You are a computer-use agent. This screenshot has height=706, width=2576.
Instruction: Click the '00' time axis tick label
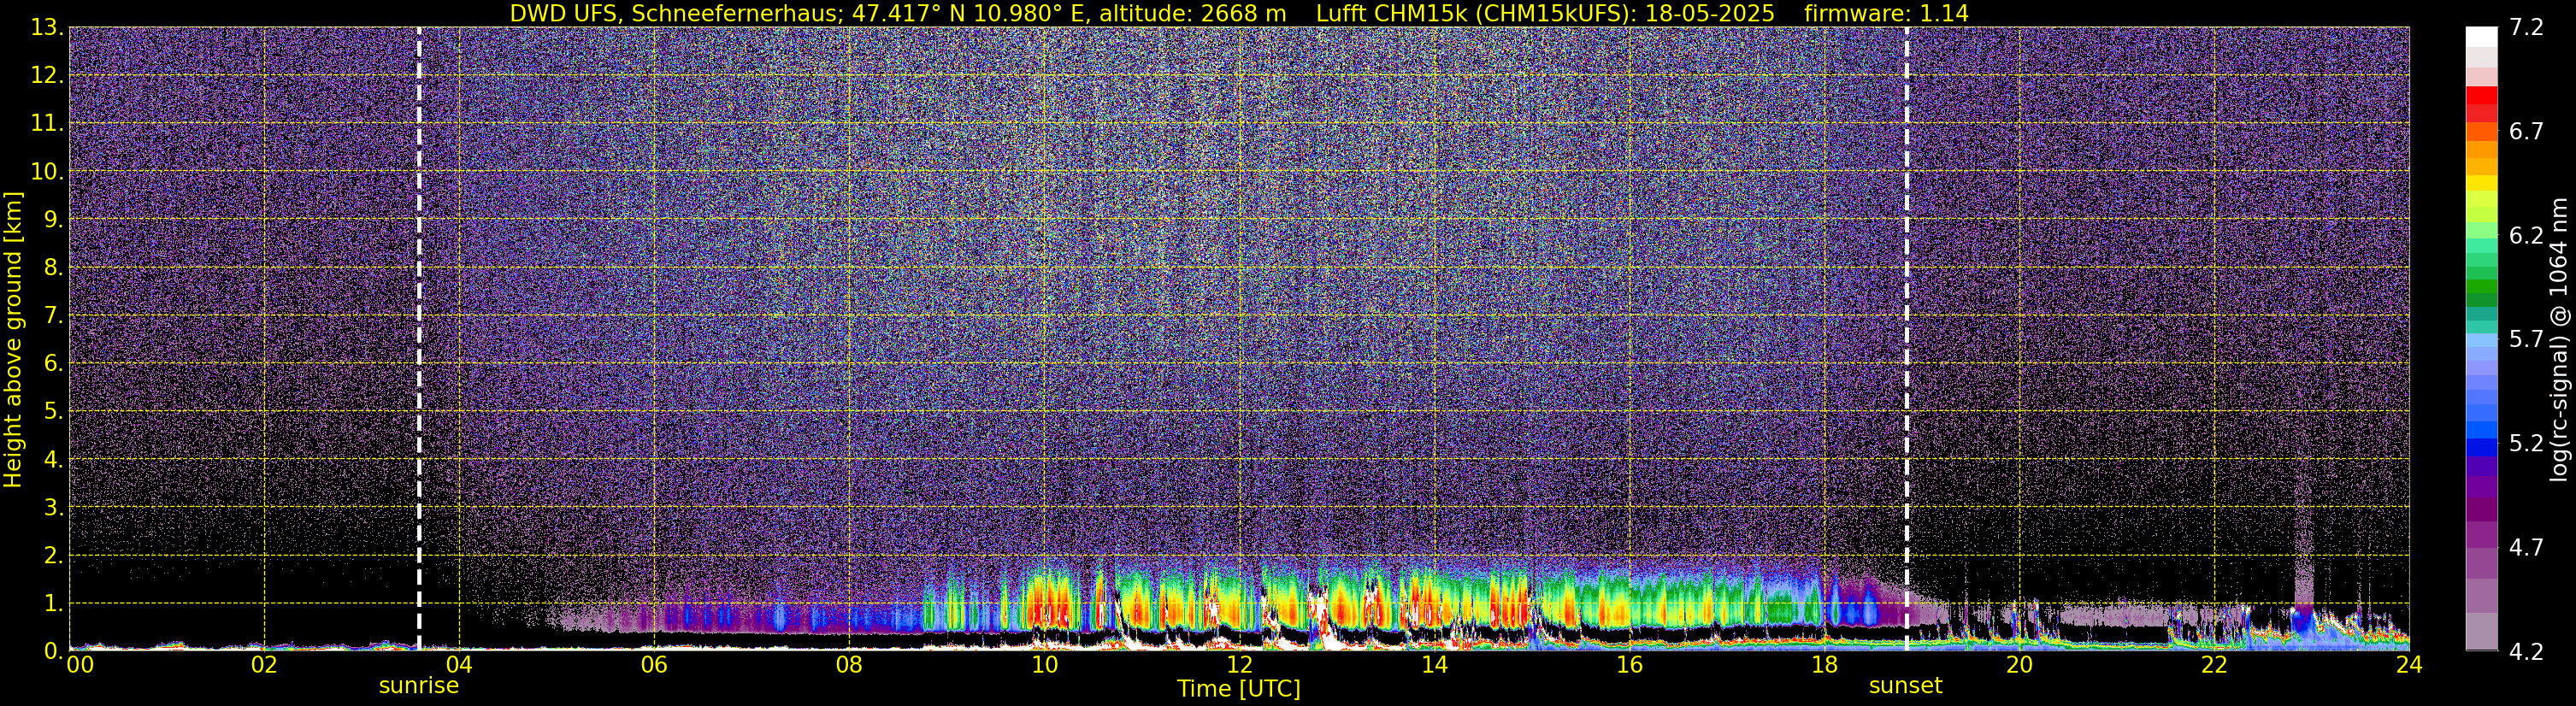click(80, 666)
